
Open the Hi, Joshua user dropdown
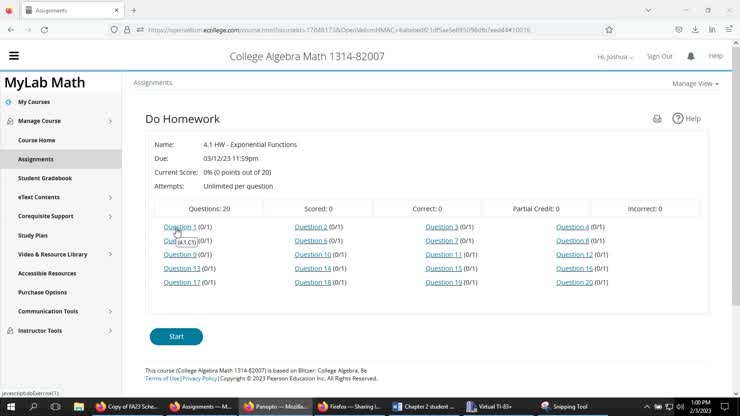point(615,57)
